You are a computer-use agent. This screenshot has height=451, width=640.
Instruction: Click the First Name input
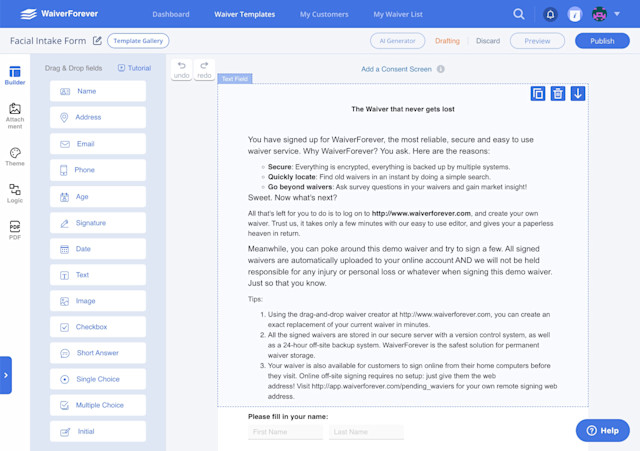(x=285, y=432)
